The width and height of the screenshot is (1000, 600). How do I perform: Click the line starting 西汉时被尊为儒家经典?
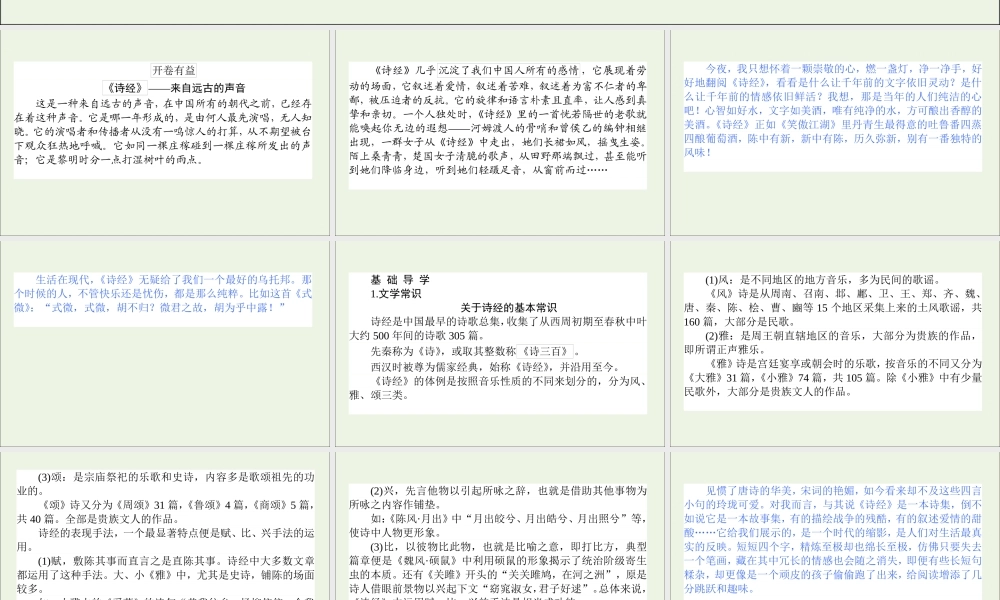coord(495,367)
